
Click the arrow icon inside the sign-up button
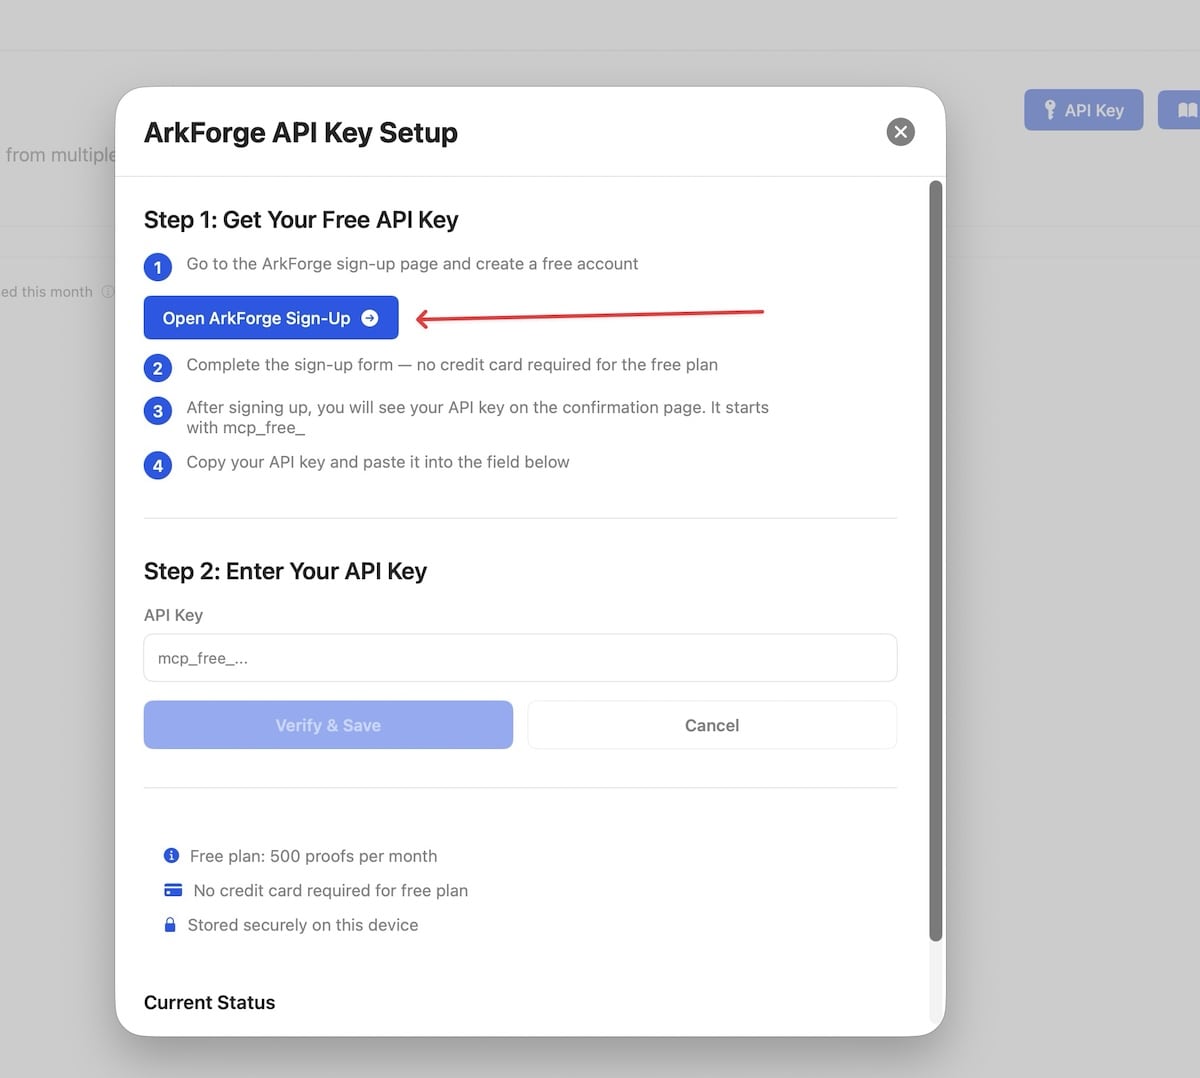click(369, 318)
